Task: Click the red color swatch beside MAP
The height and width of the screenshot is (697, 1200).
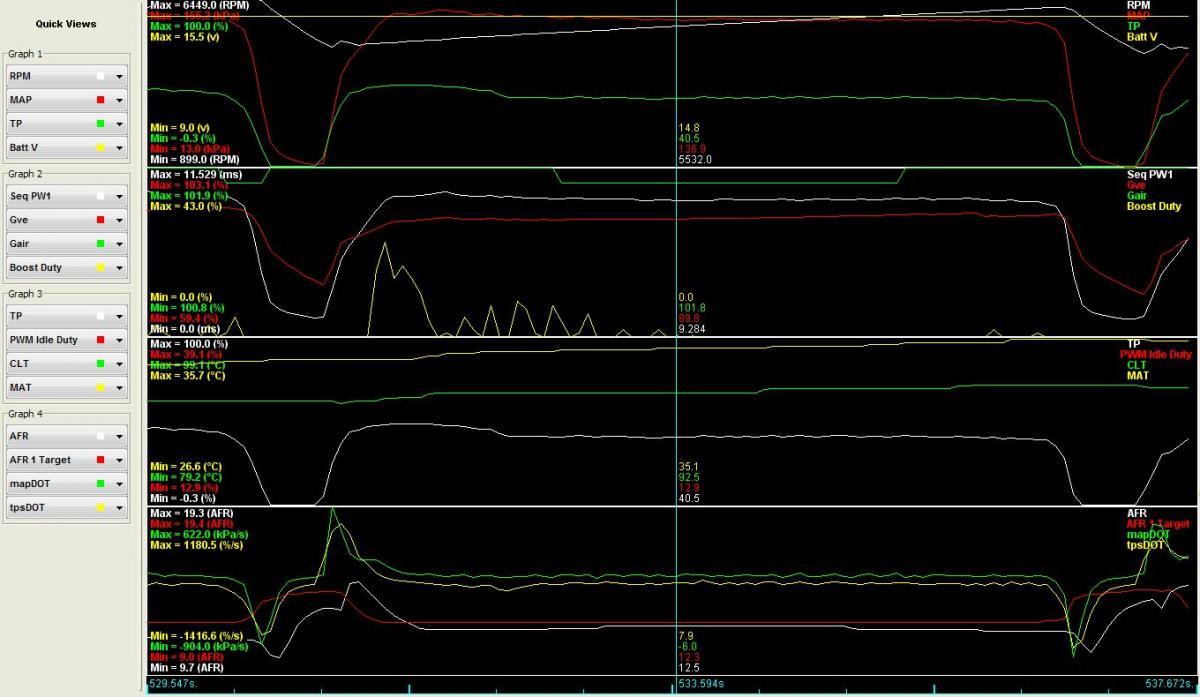Action: pos(101,100)
